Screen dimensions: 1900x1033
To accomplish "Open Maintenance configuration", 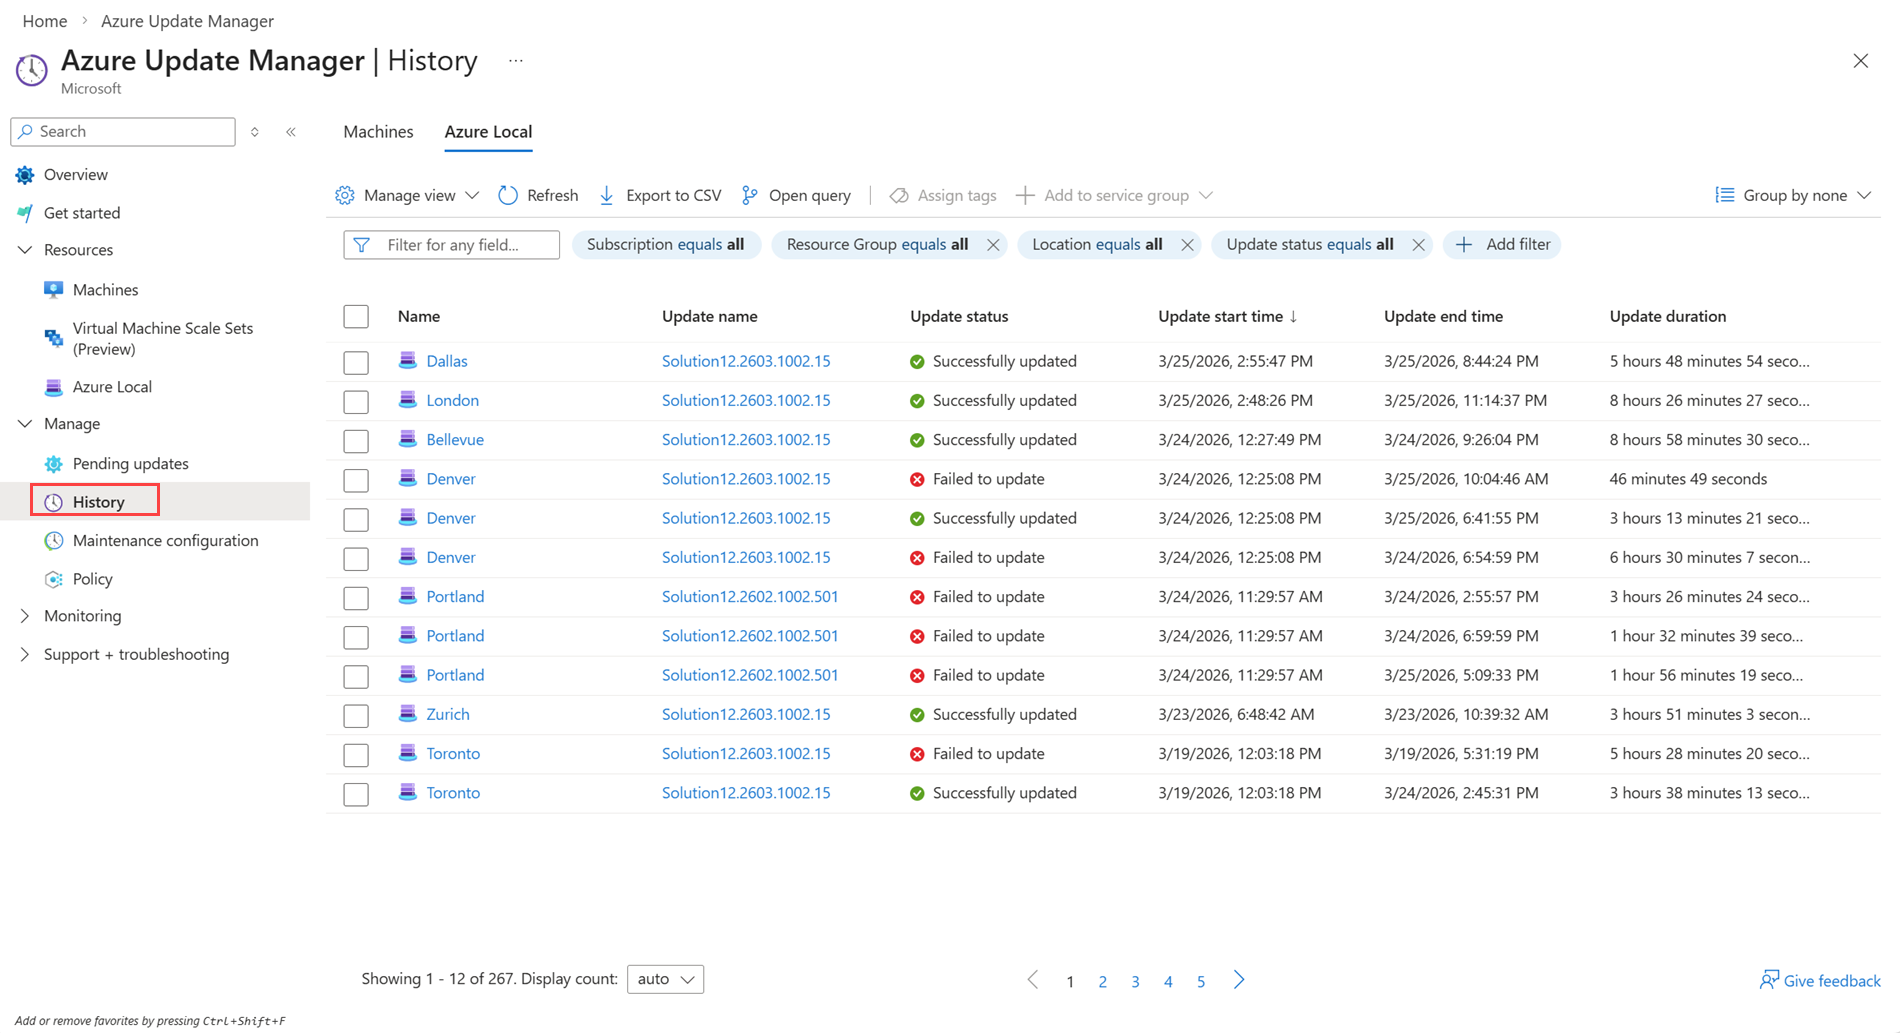I will (165, 540).
